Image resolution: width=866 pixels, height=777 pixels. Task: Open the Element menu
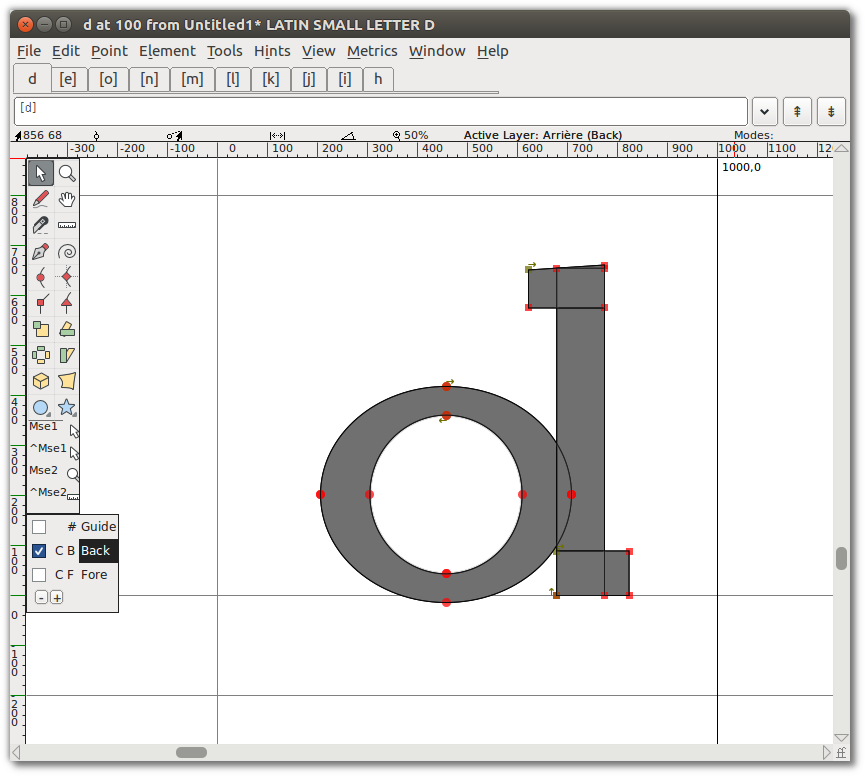(167, 51)
